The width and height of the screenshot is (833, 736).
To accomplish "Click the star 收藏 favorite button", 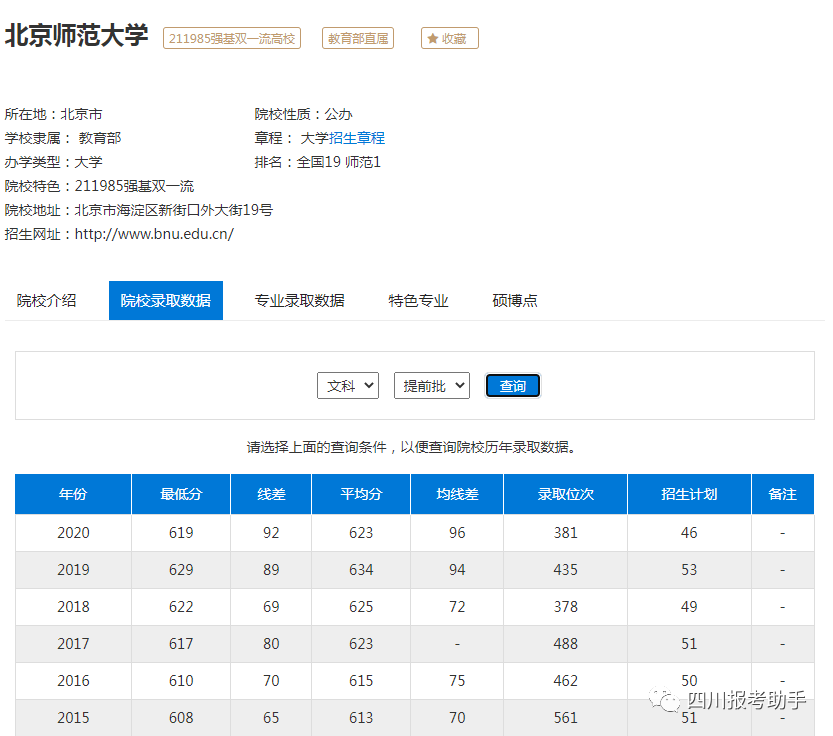I will pos(449,38).
